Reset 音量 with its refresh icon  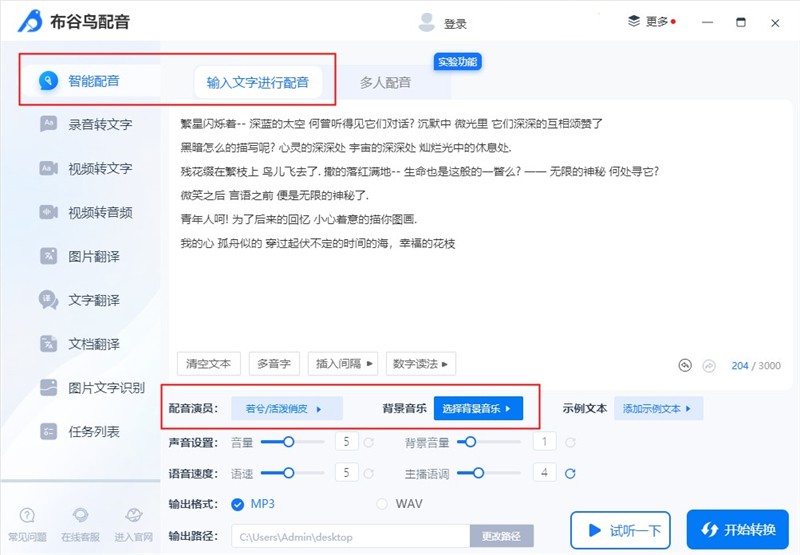click(368, 442)
